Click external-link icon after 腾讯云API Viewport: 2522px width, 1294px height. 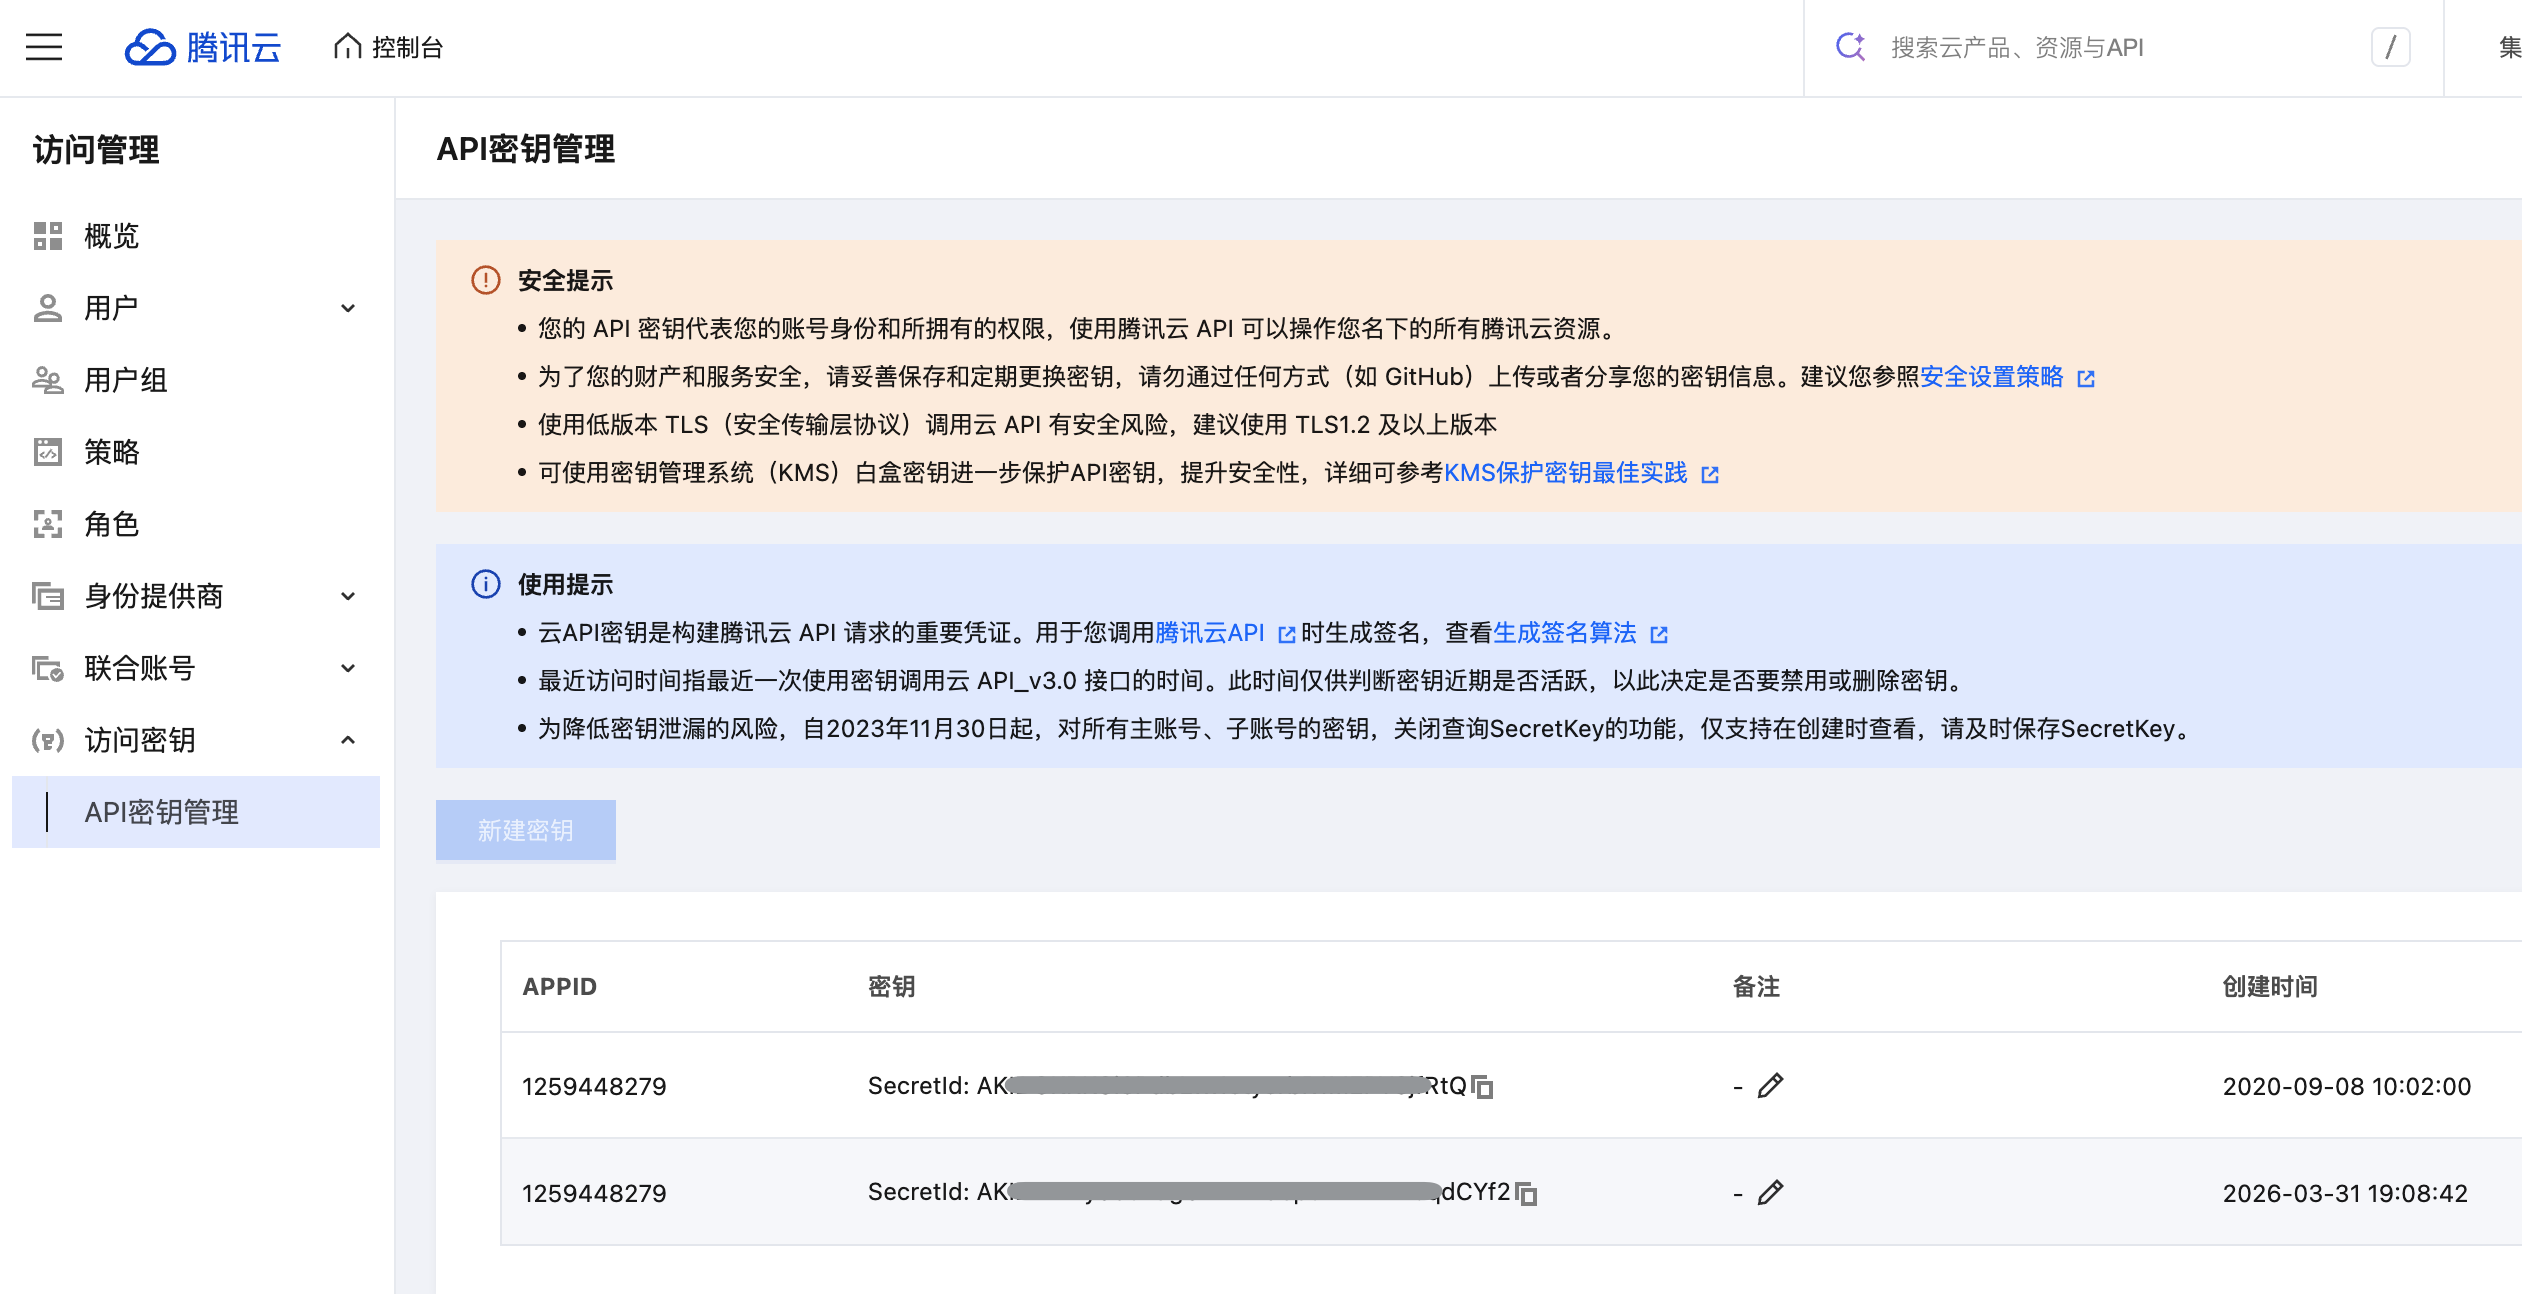tap(1287, 634)
